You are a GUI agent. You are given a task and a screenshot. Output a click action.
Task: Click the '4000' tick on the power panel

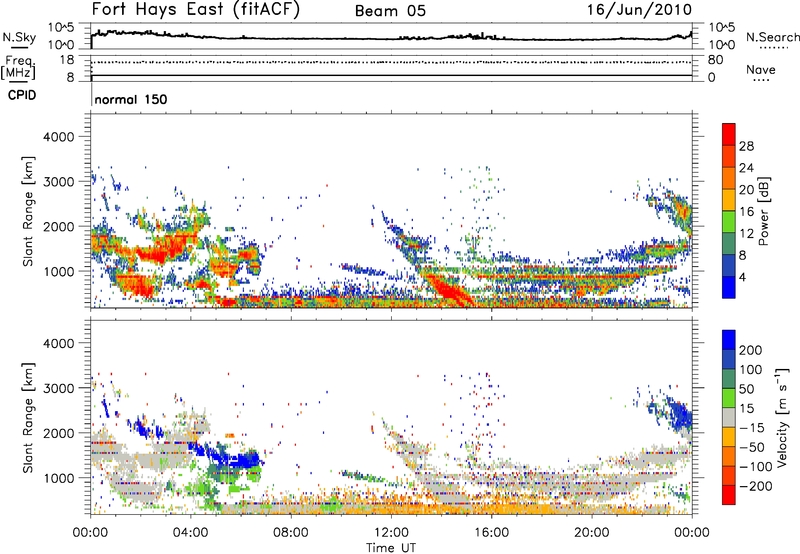[x=58, y=137]
